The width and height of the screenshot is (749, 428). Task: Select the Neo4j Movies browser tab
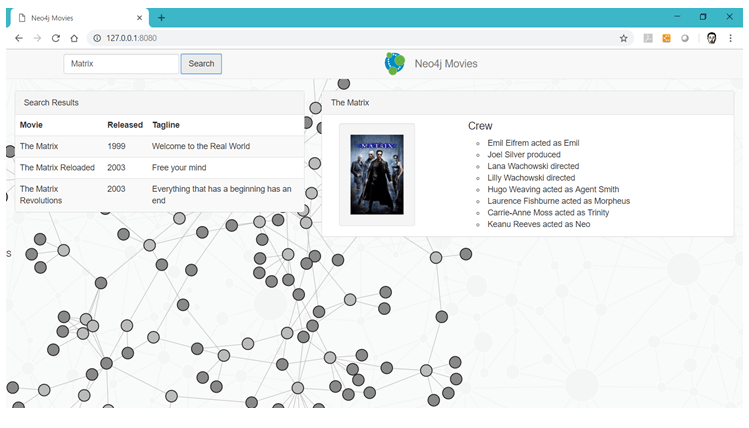[x=79, y=18]
